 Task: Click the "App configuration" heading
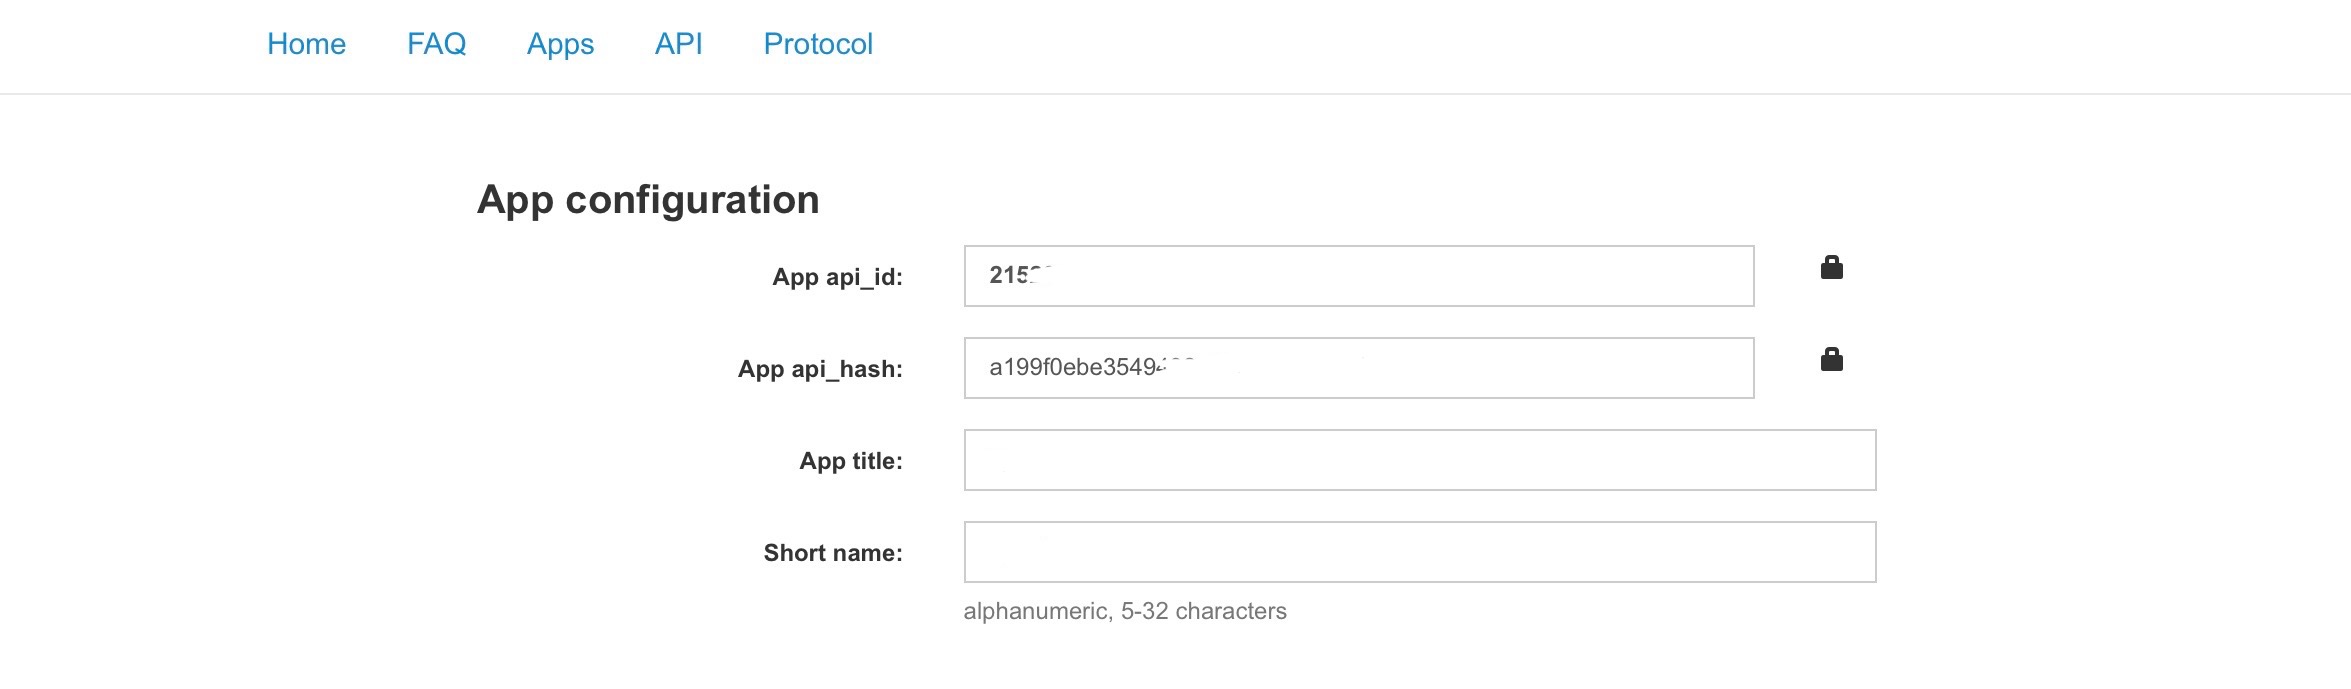click(x=648, y=200)
